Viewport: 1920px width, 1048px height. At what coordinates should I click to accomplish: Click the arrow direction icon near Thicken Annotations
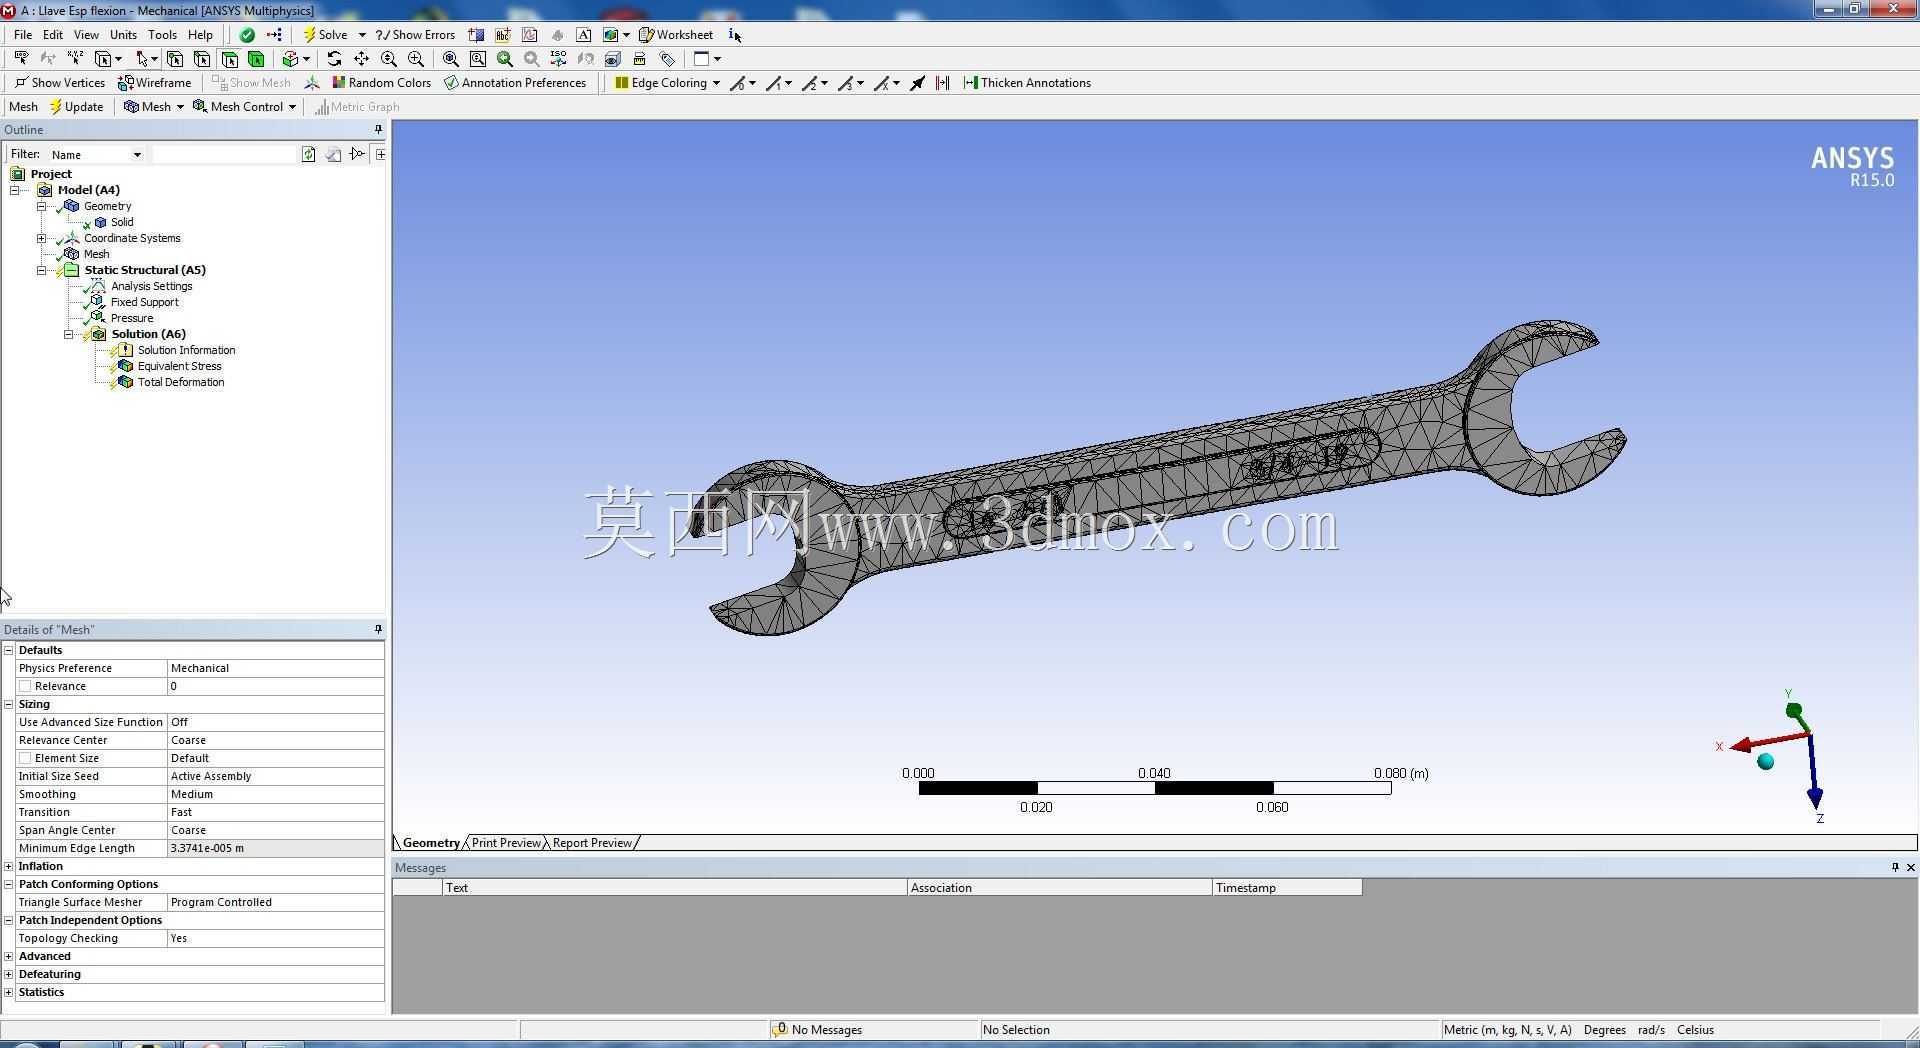(917, 83)
